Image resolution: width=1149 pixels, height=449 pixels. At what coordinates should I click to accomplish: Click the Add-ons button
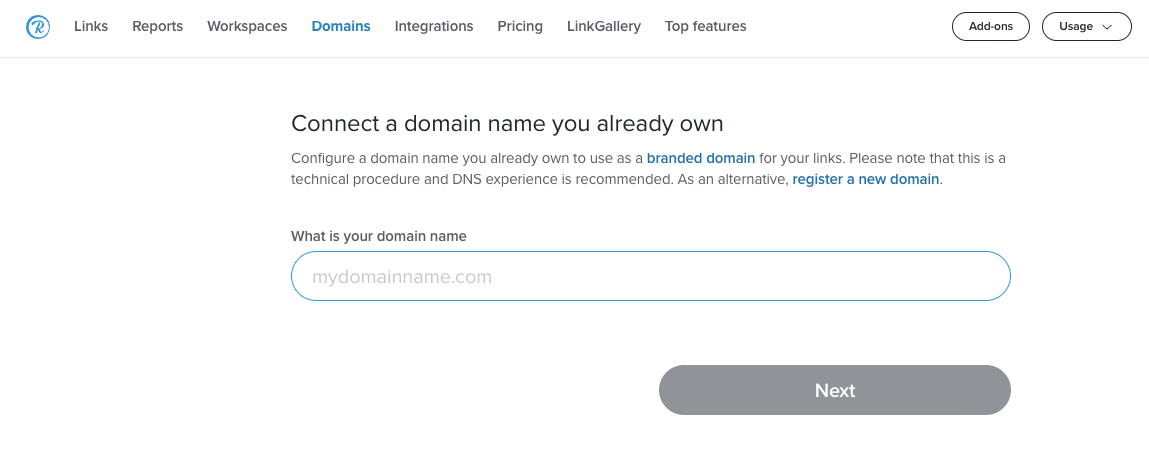[x=991, y=26]
